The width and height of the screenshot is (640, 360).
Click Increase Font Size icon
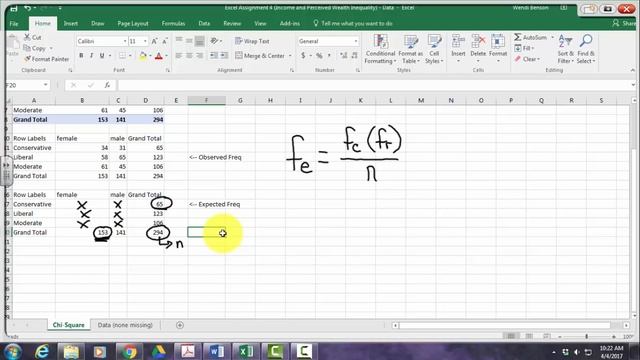click(x=154, y=41)
